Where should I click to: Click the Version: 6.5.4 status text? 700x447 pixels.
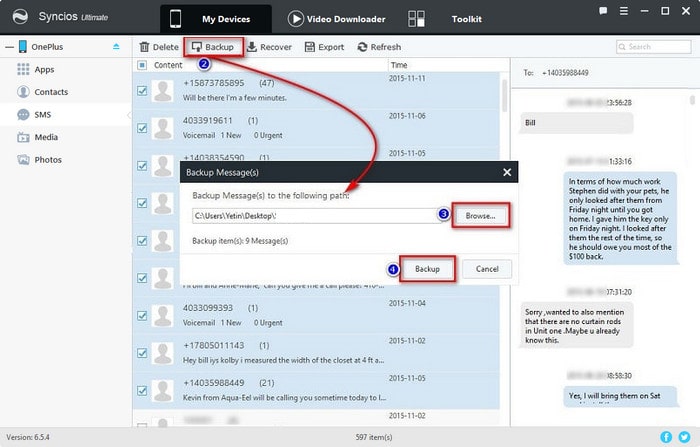28,437
